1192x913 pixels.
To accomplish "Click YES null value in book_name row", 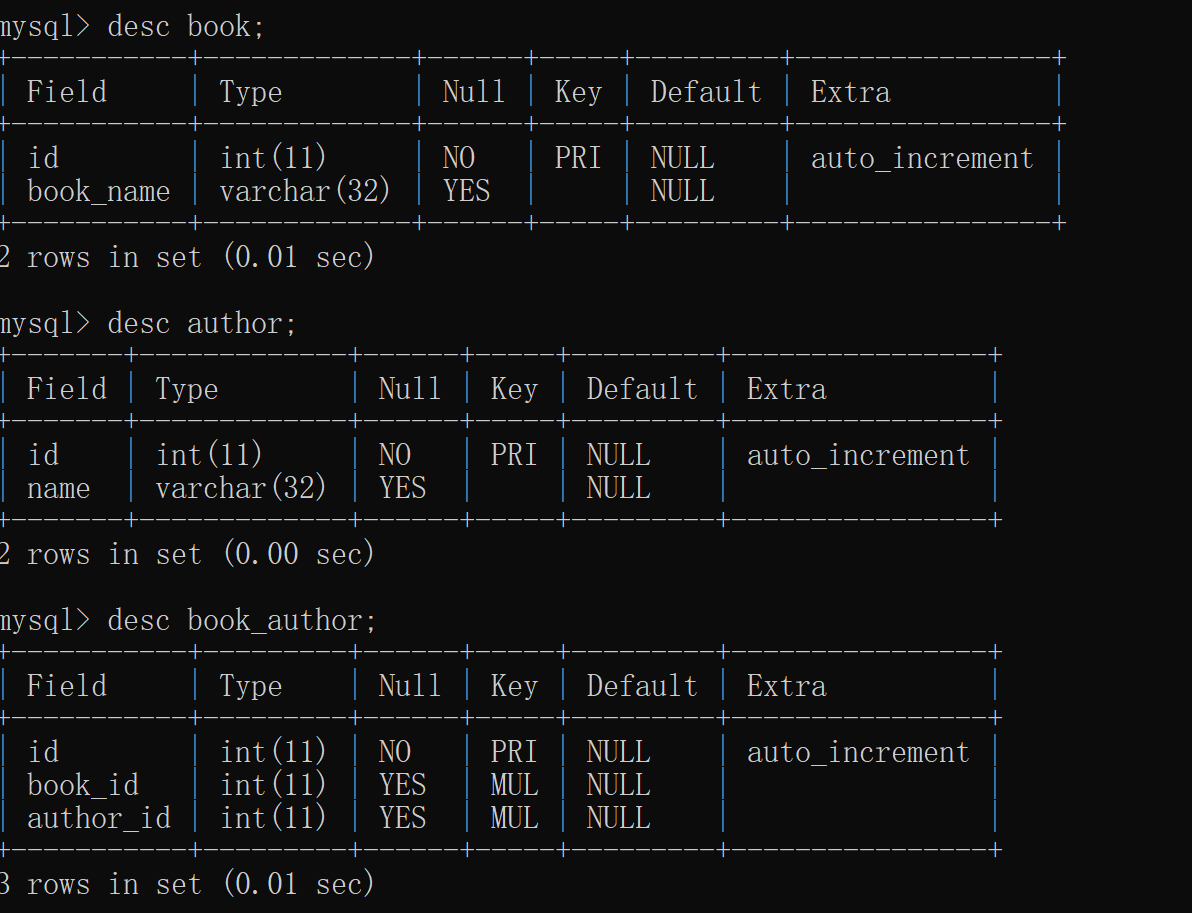I will coord(466,191).
